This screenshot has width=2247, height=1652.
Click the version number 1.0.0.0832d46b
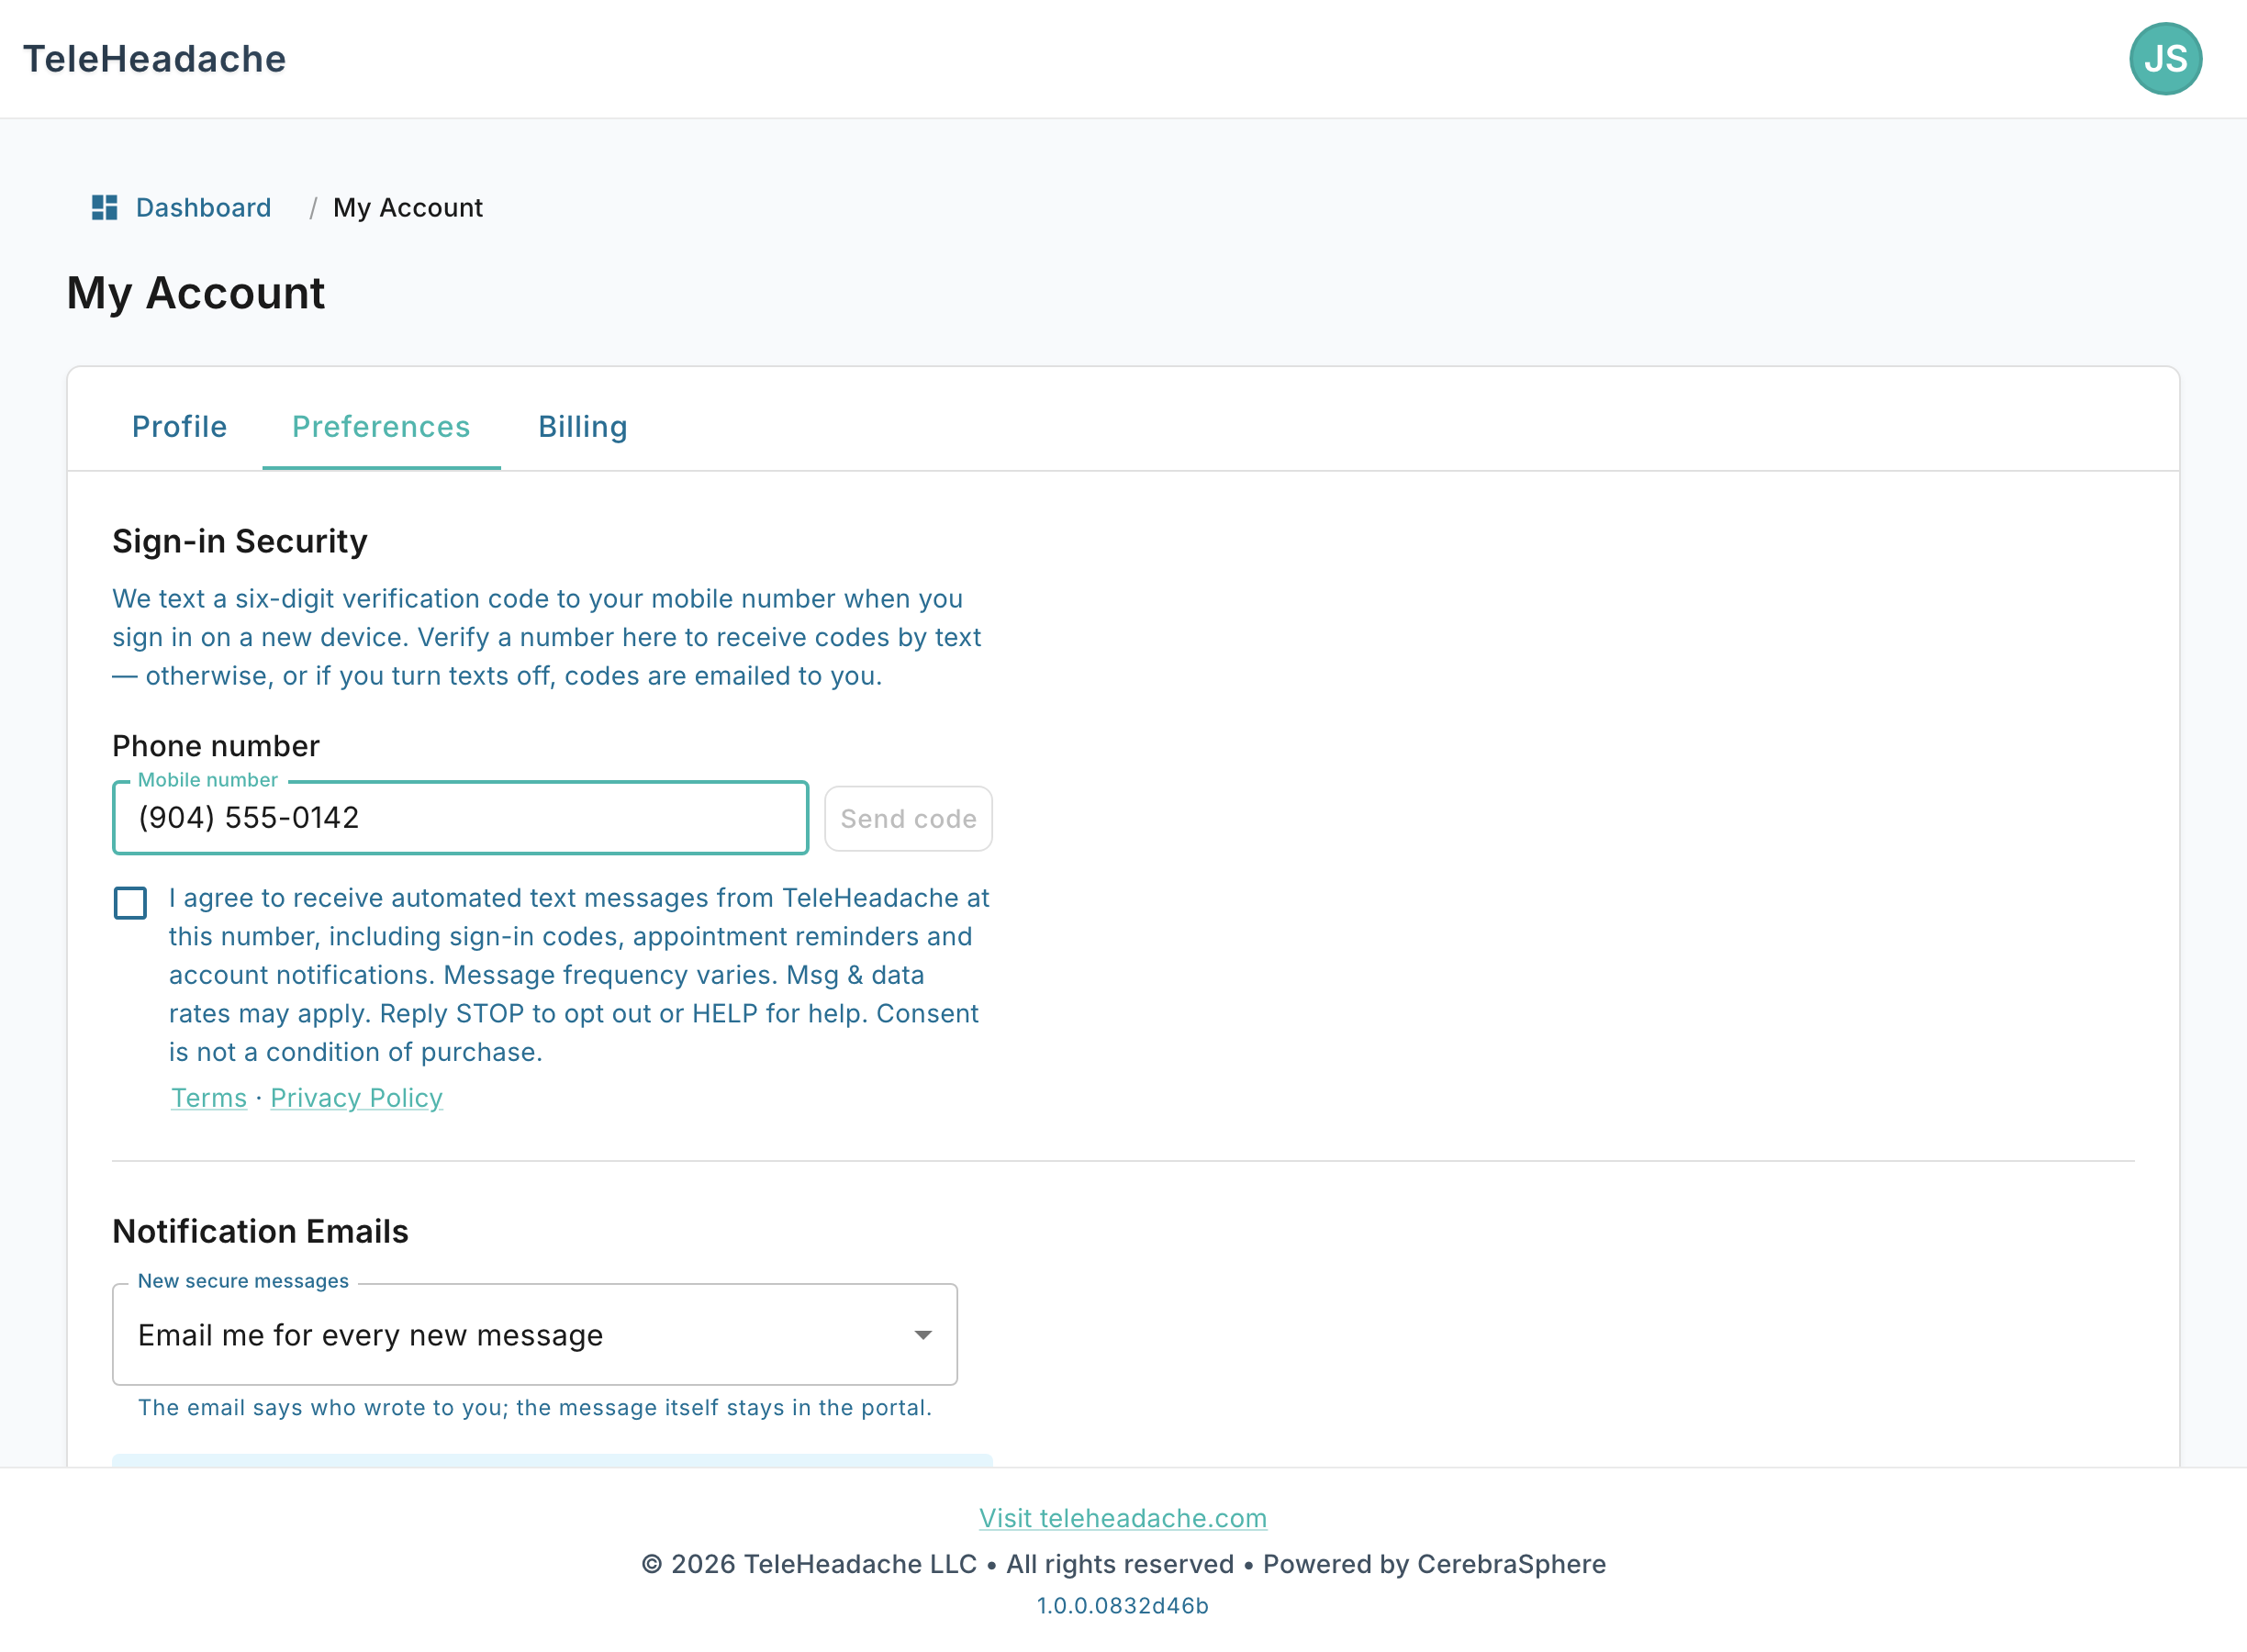[x=1123, y=1605]
